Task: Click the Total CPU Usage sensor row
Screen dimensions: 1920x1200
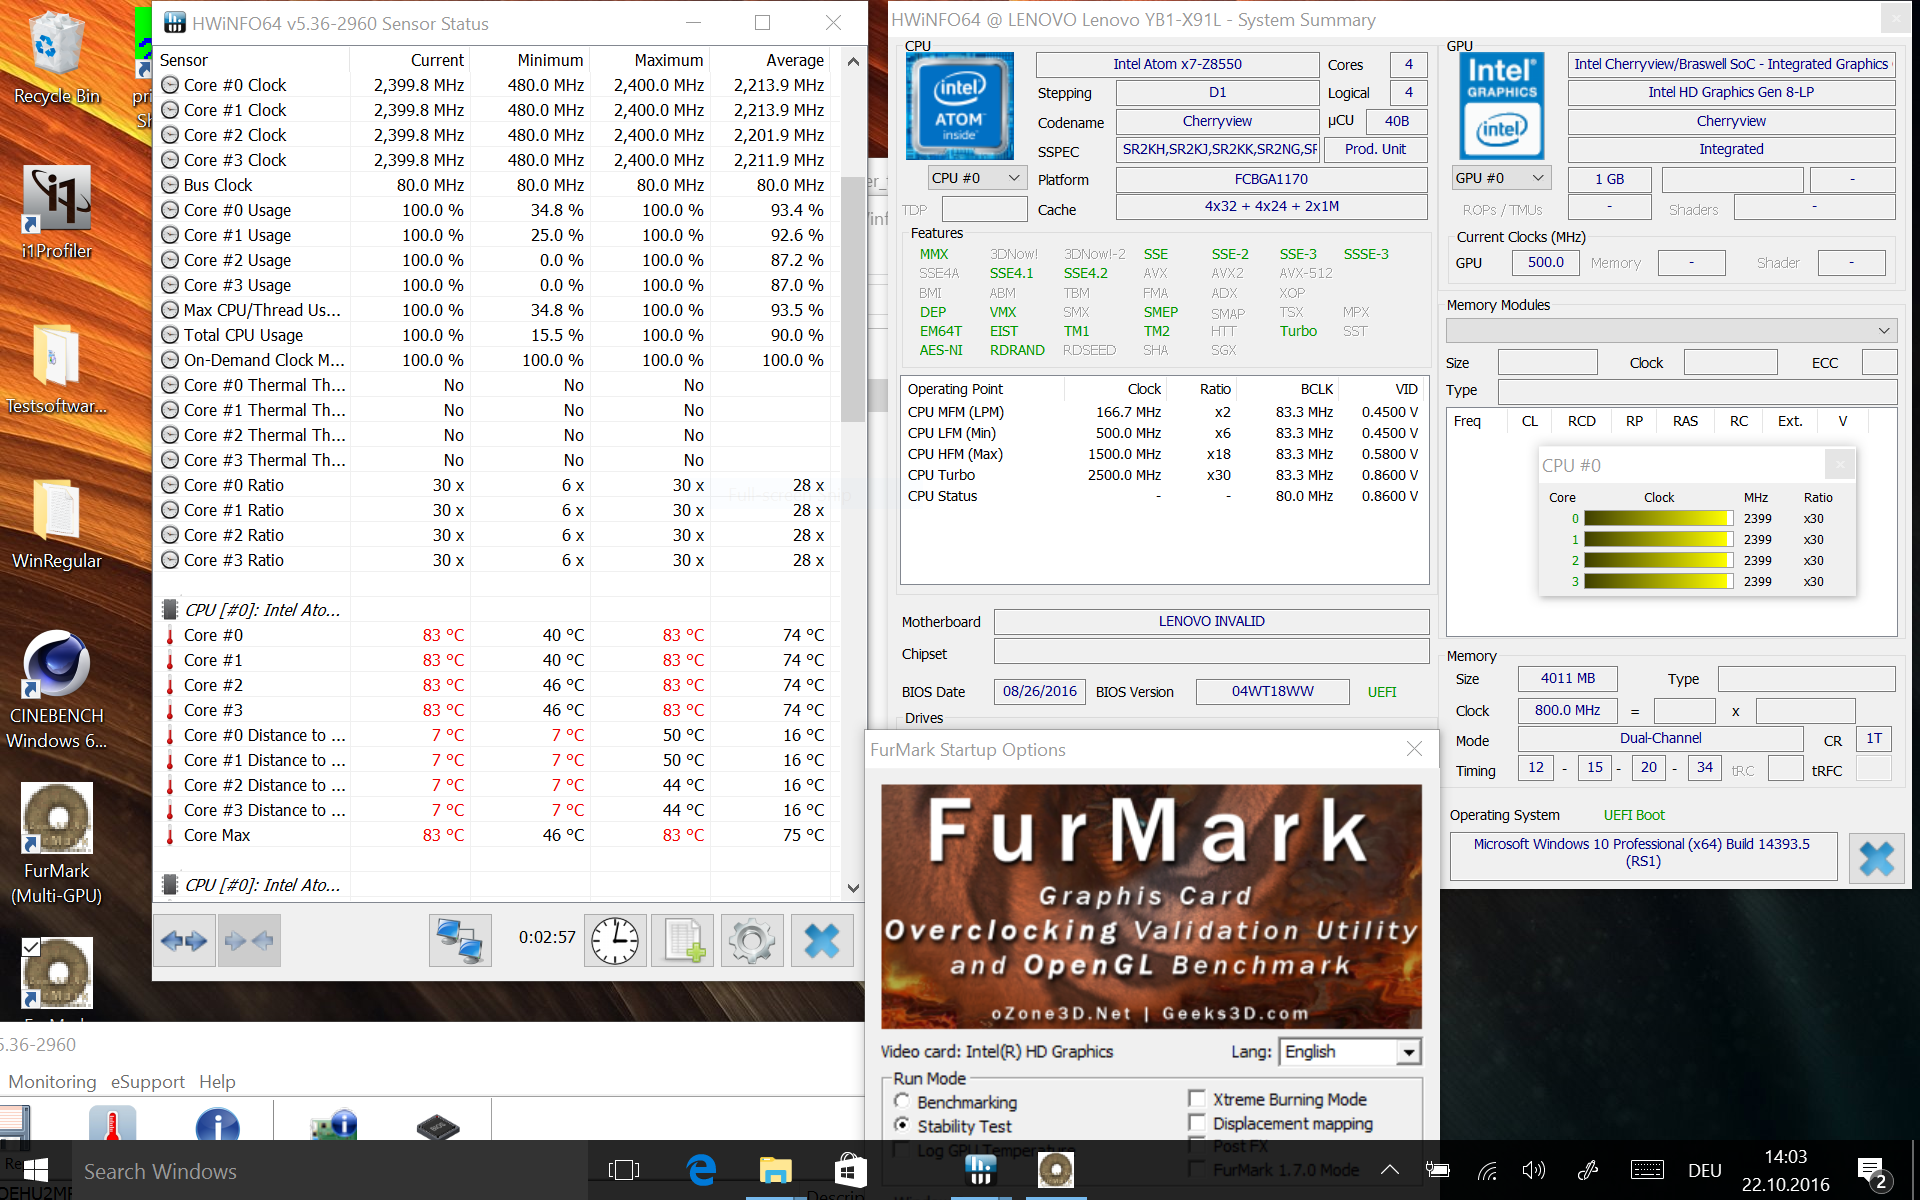Action: pos(494,335)
